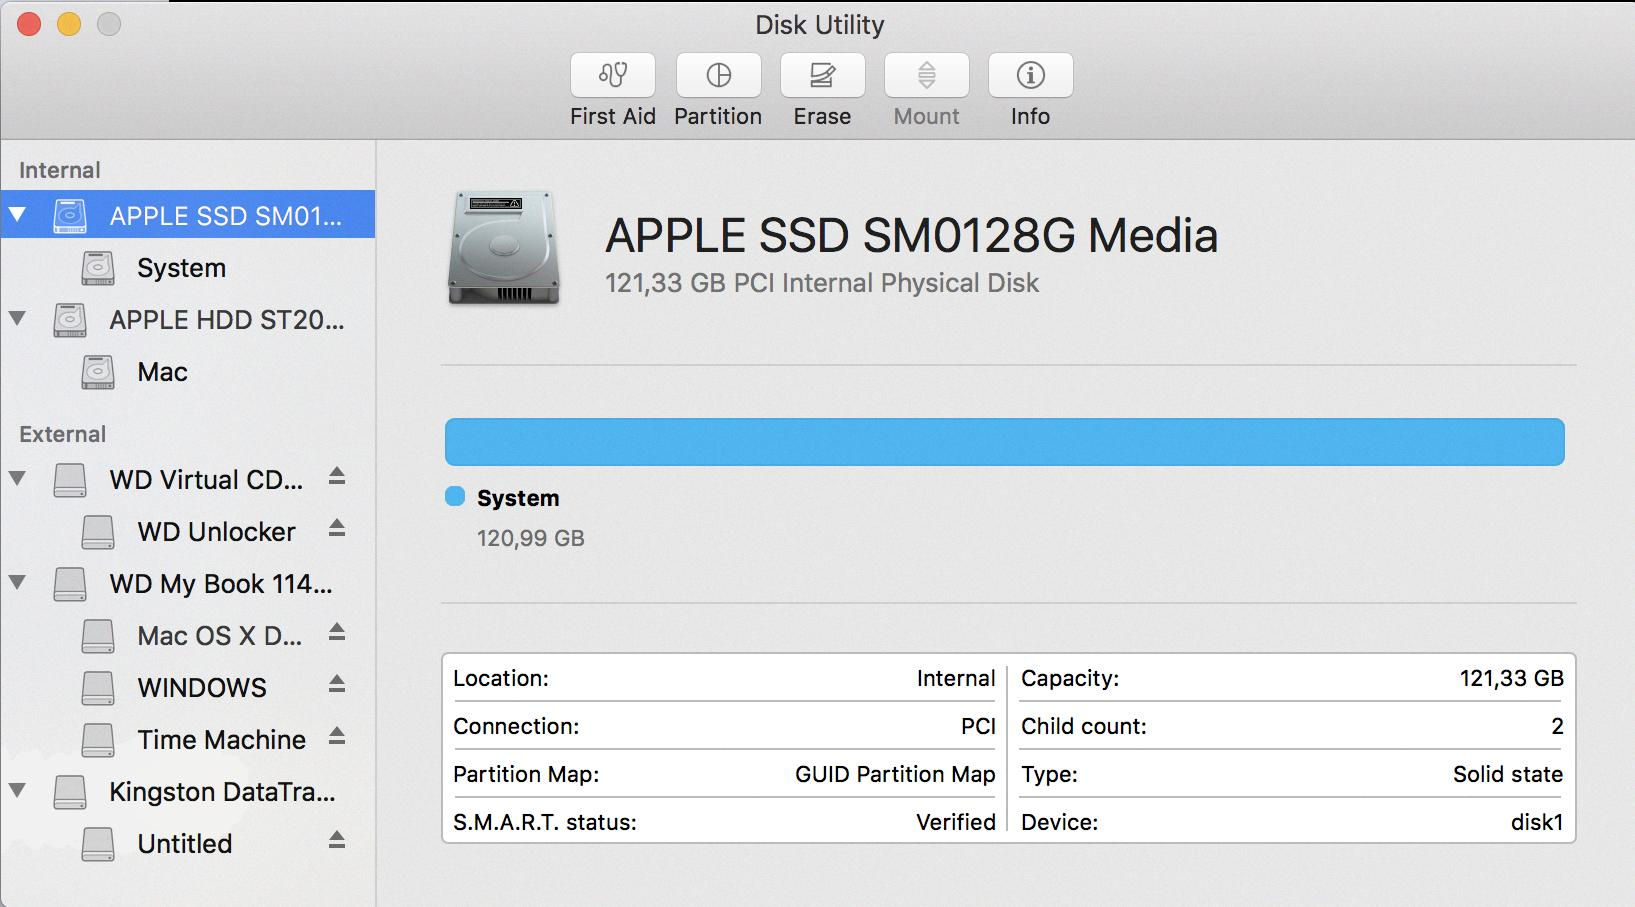Screen dimensions: 1635x907
Task: Click the Connection PCI value
Action: 978,726
